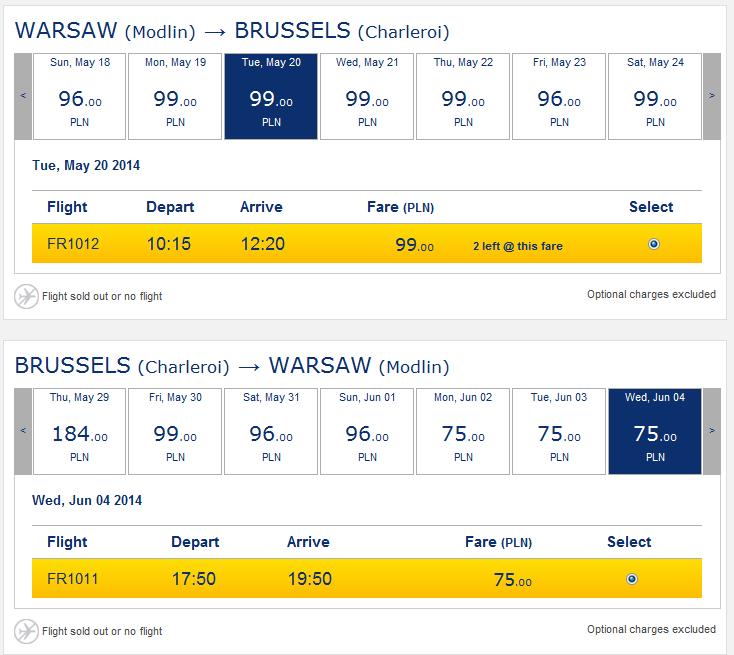Choose the Fri, May 30 return date

click(175, 431)
